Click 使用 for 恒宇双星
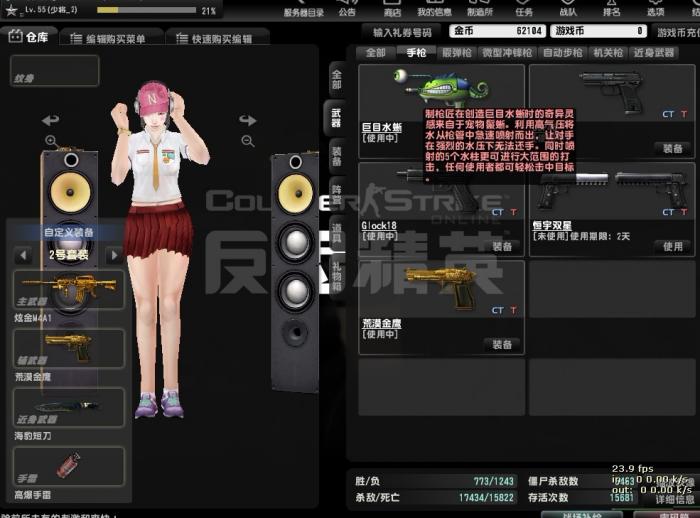The width and height of the screenshot is (700, 518). 672,246
